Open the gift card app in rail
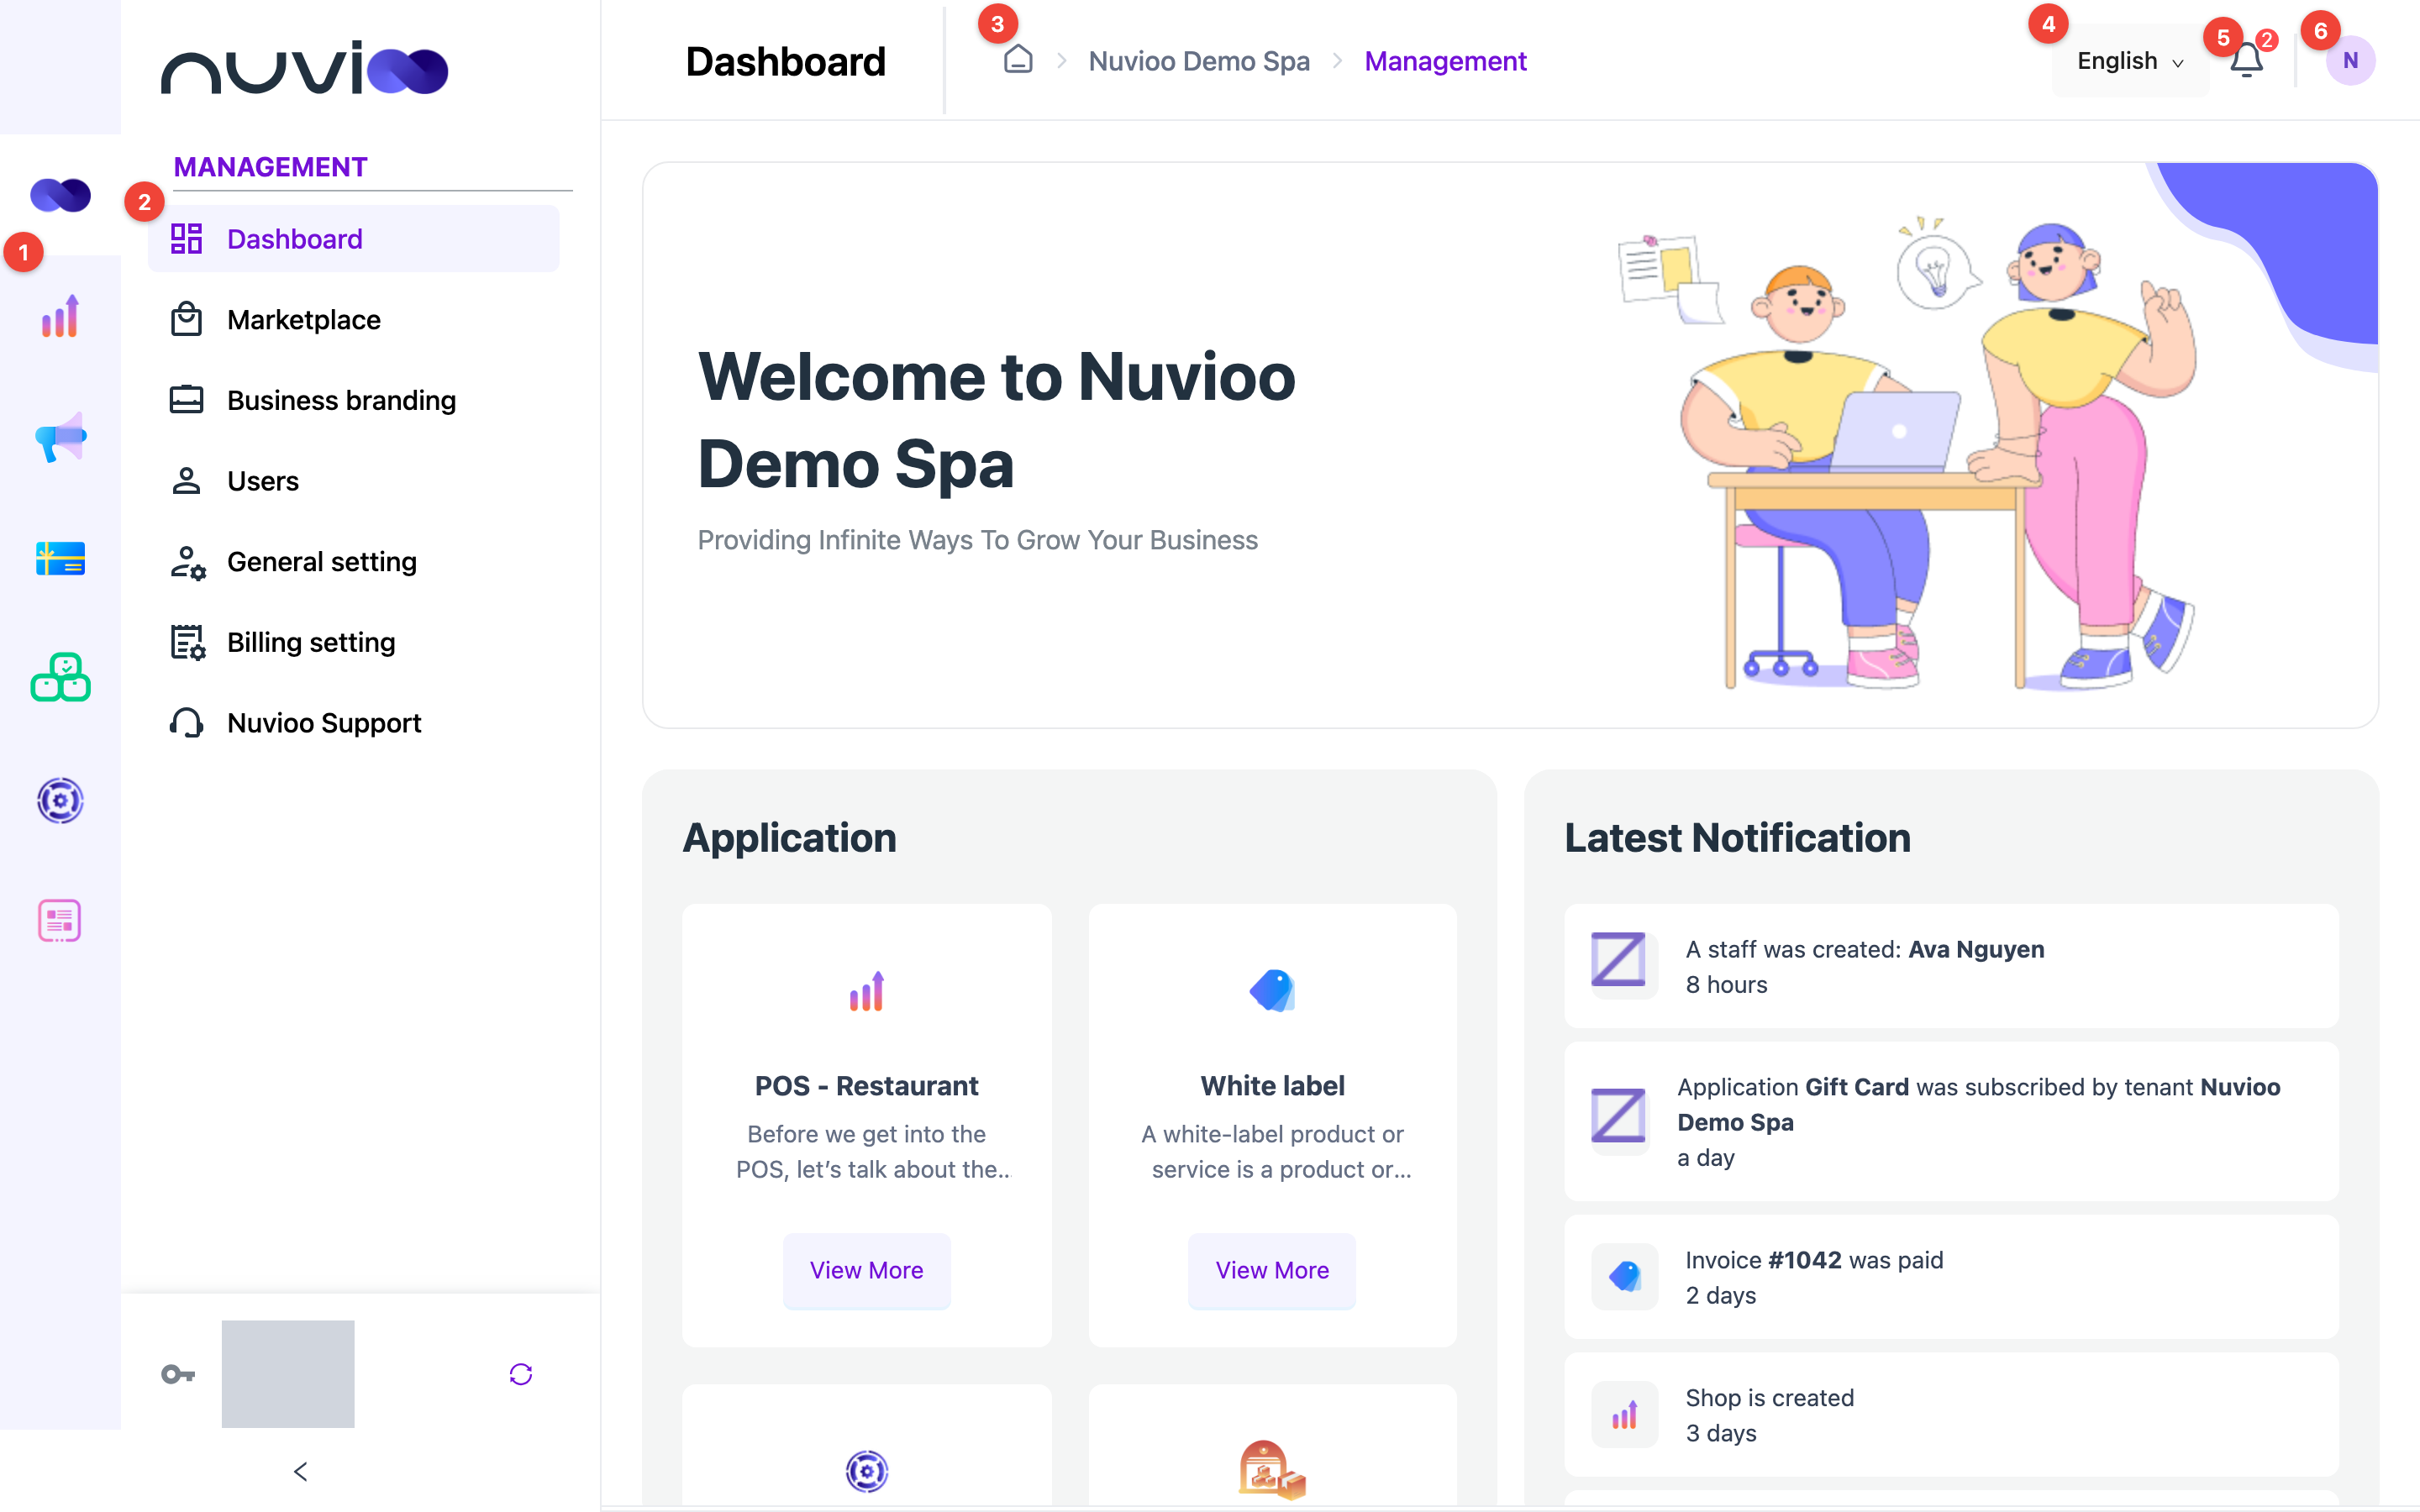The image size is (2420, 1512). pos(60,558)
